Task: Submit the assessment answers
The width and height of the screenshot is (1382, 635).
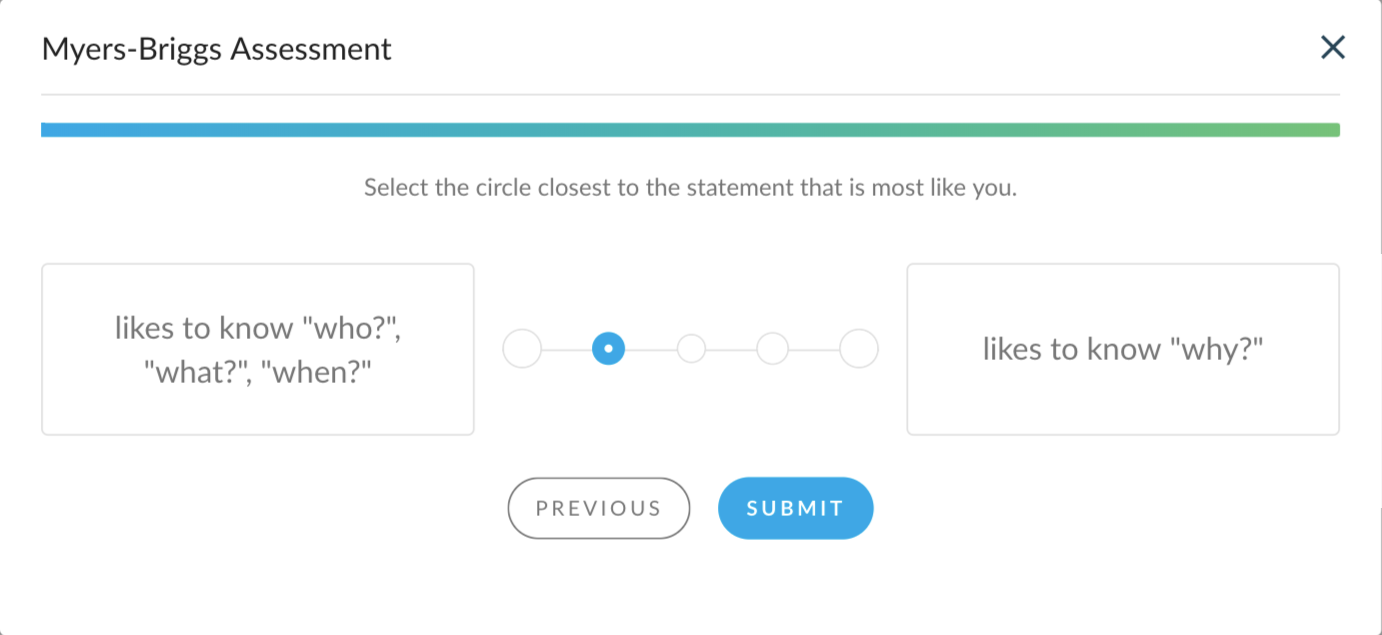Action: 795,508
